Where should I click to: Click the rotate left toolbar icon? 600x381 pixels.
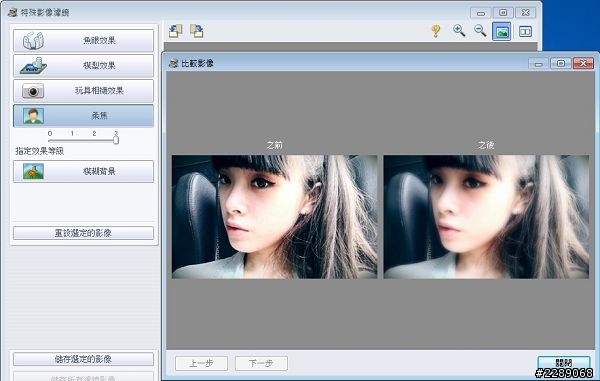[x=176, y=31]
